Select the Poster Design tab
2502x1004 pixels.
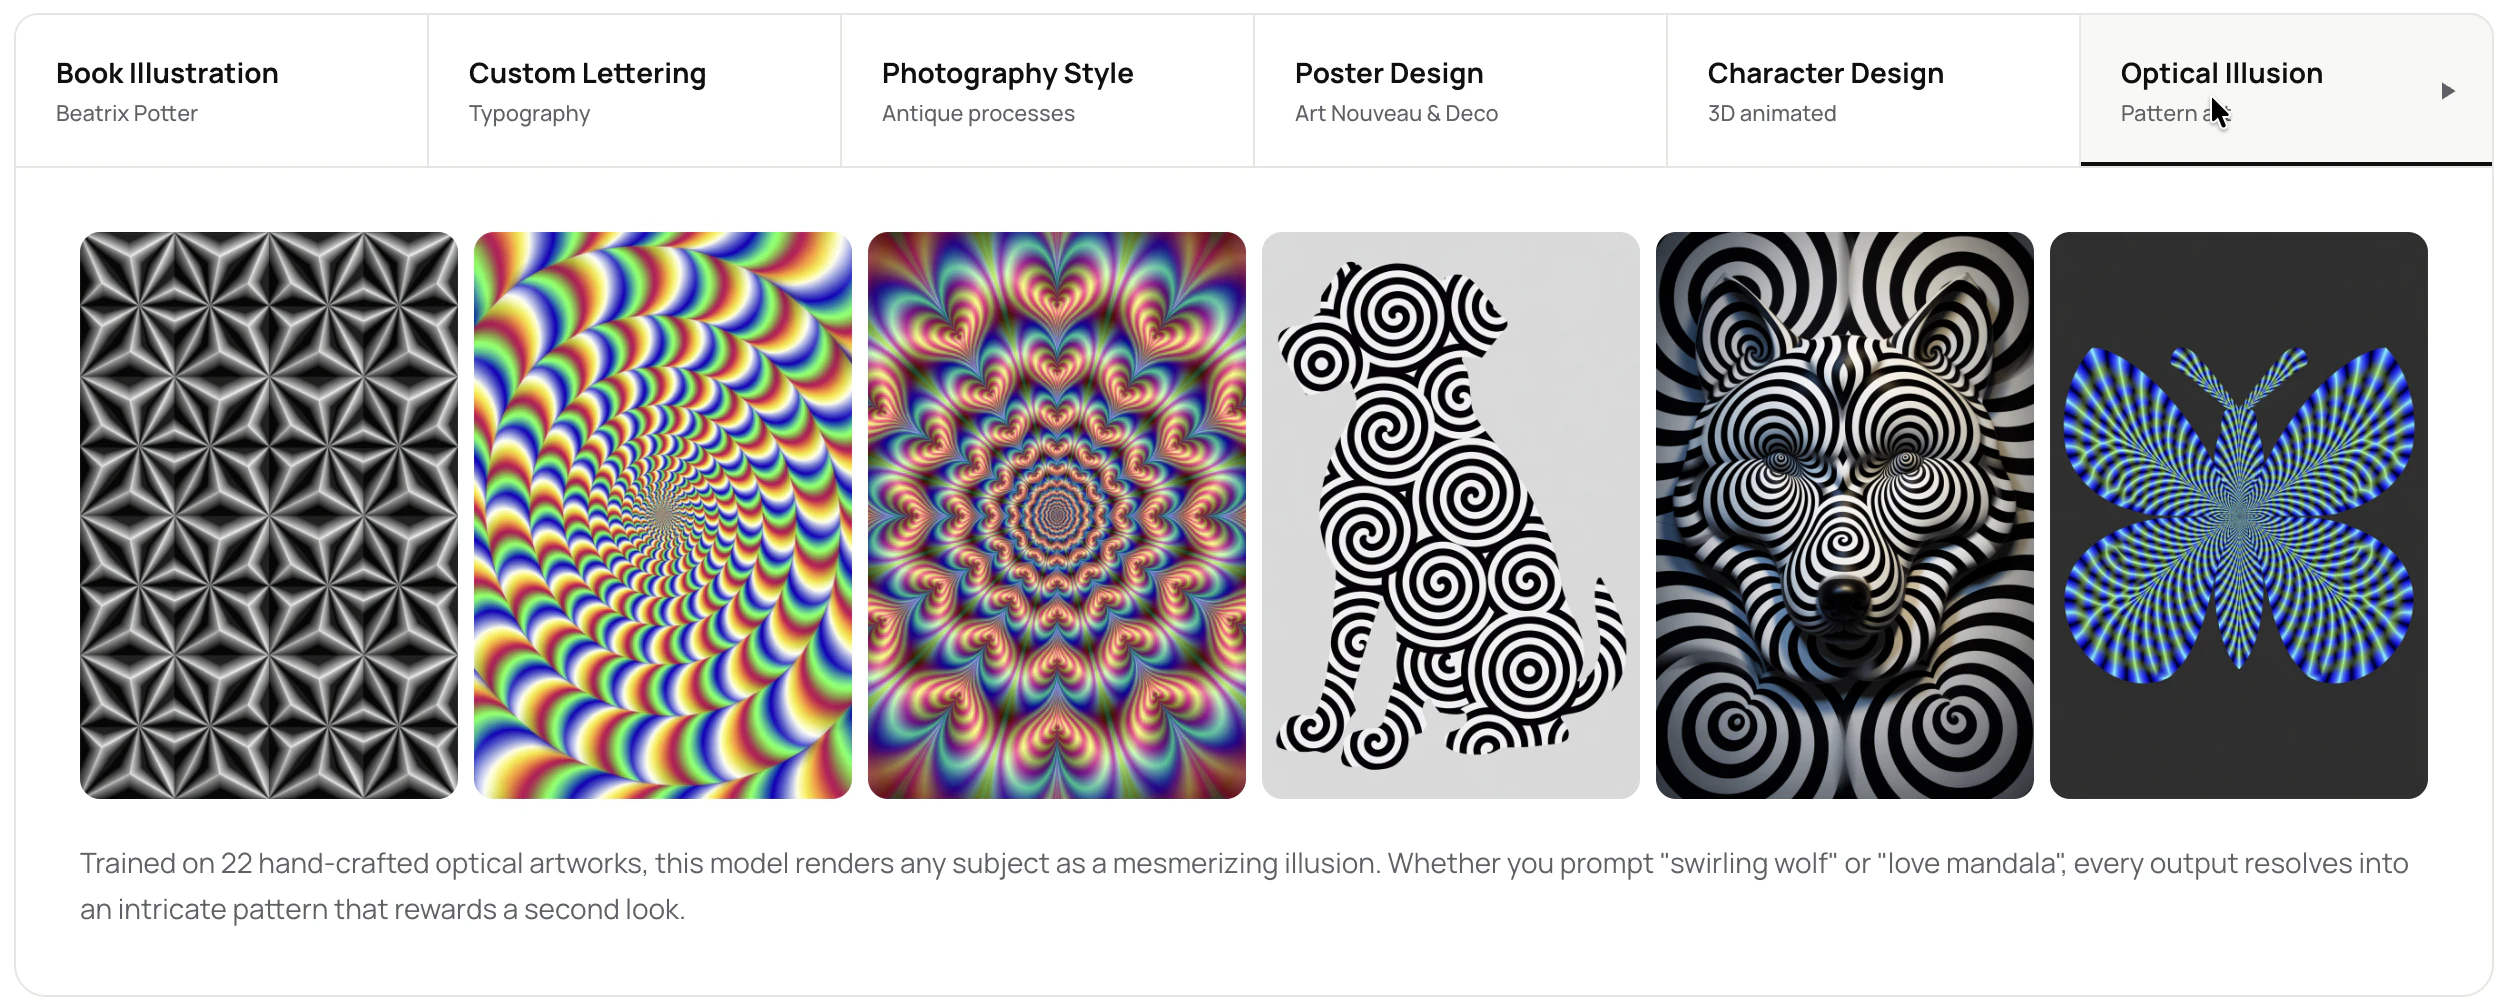1389,72
